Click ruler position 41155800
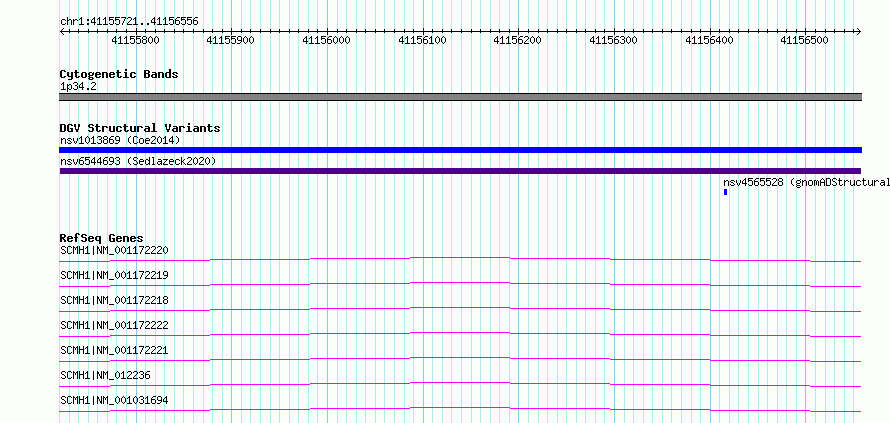This screenshot has width=890, height=423. tap(136, 40)
